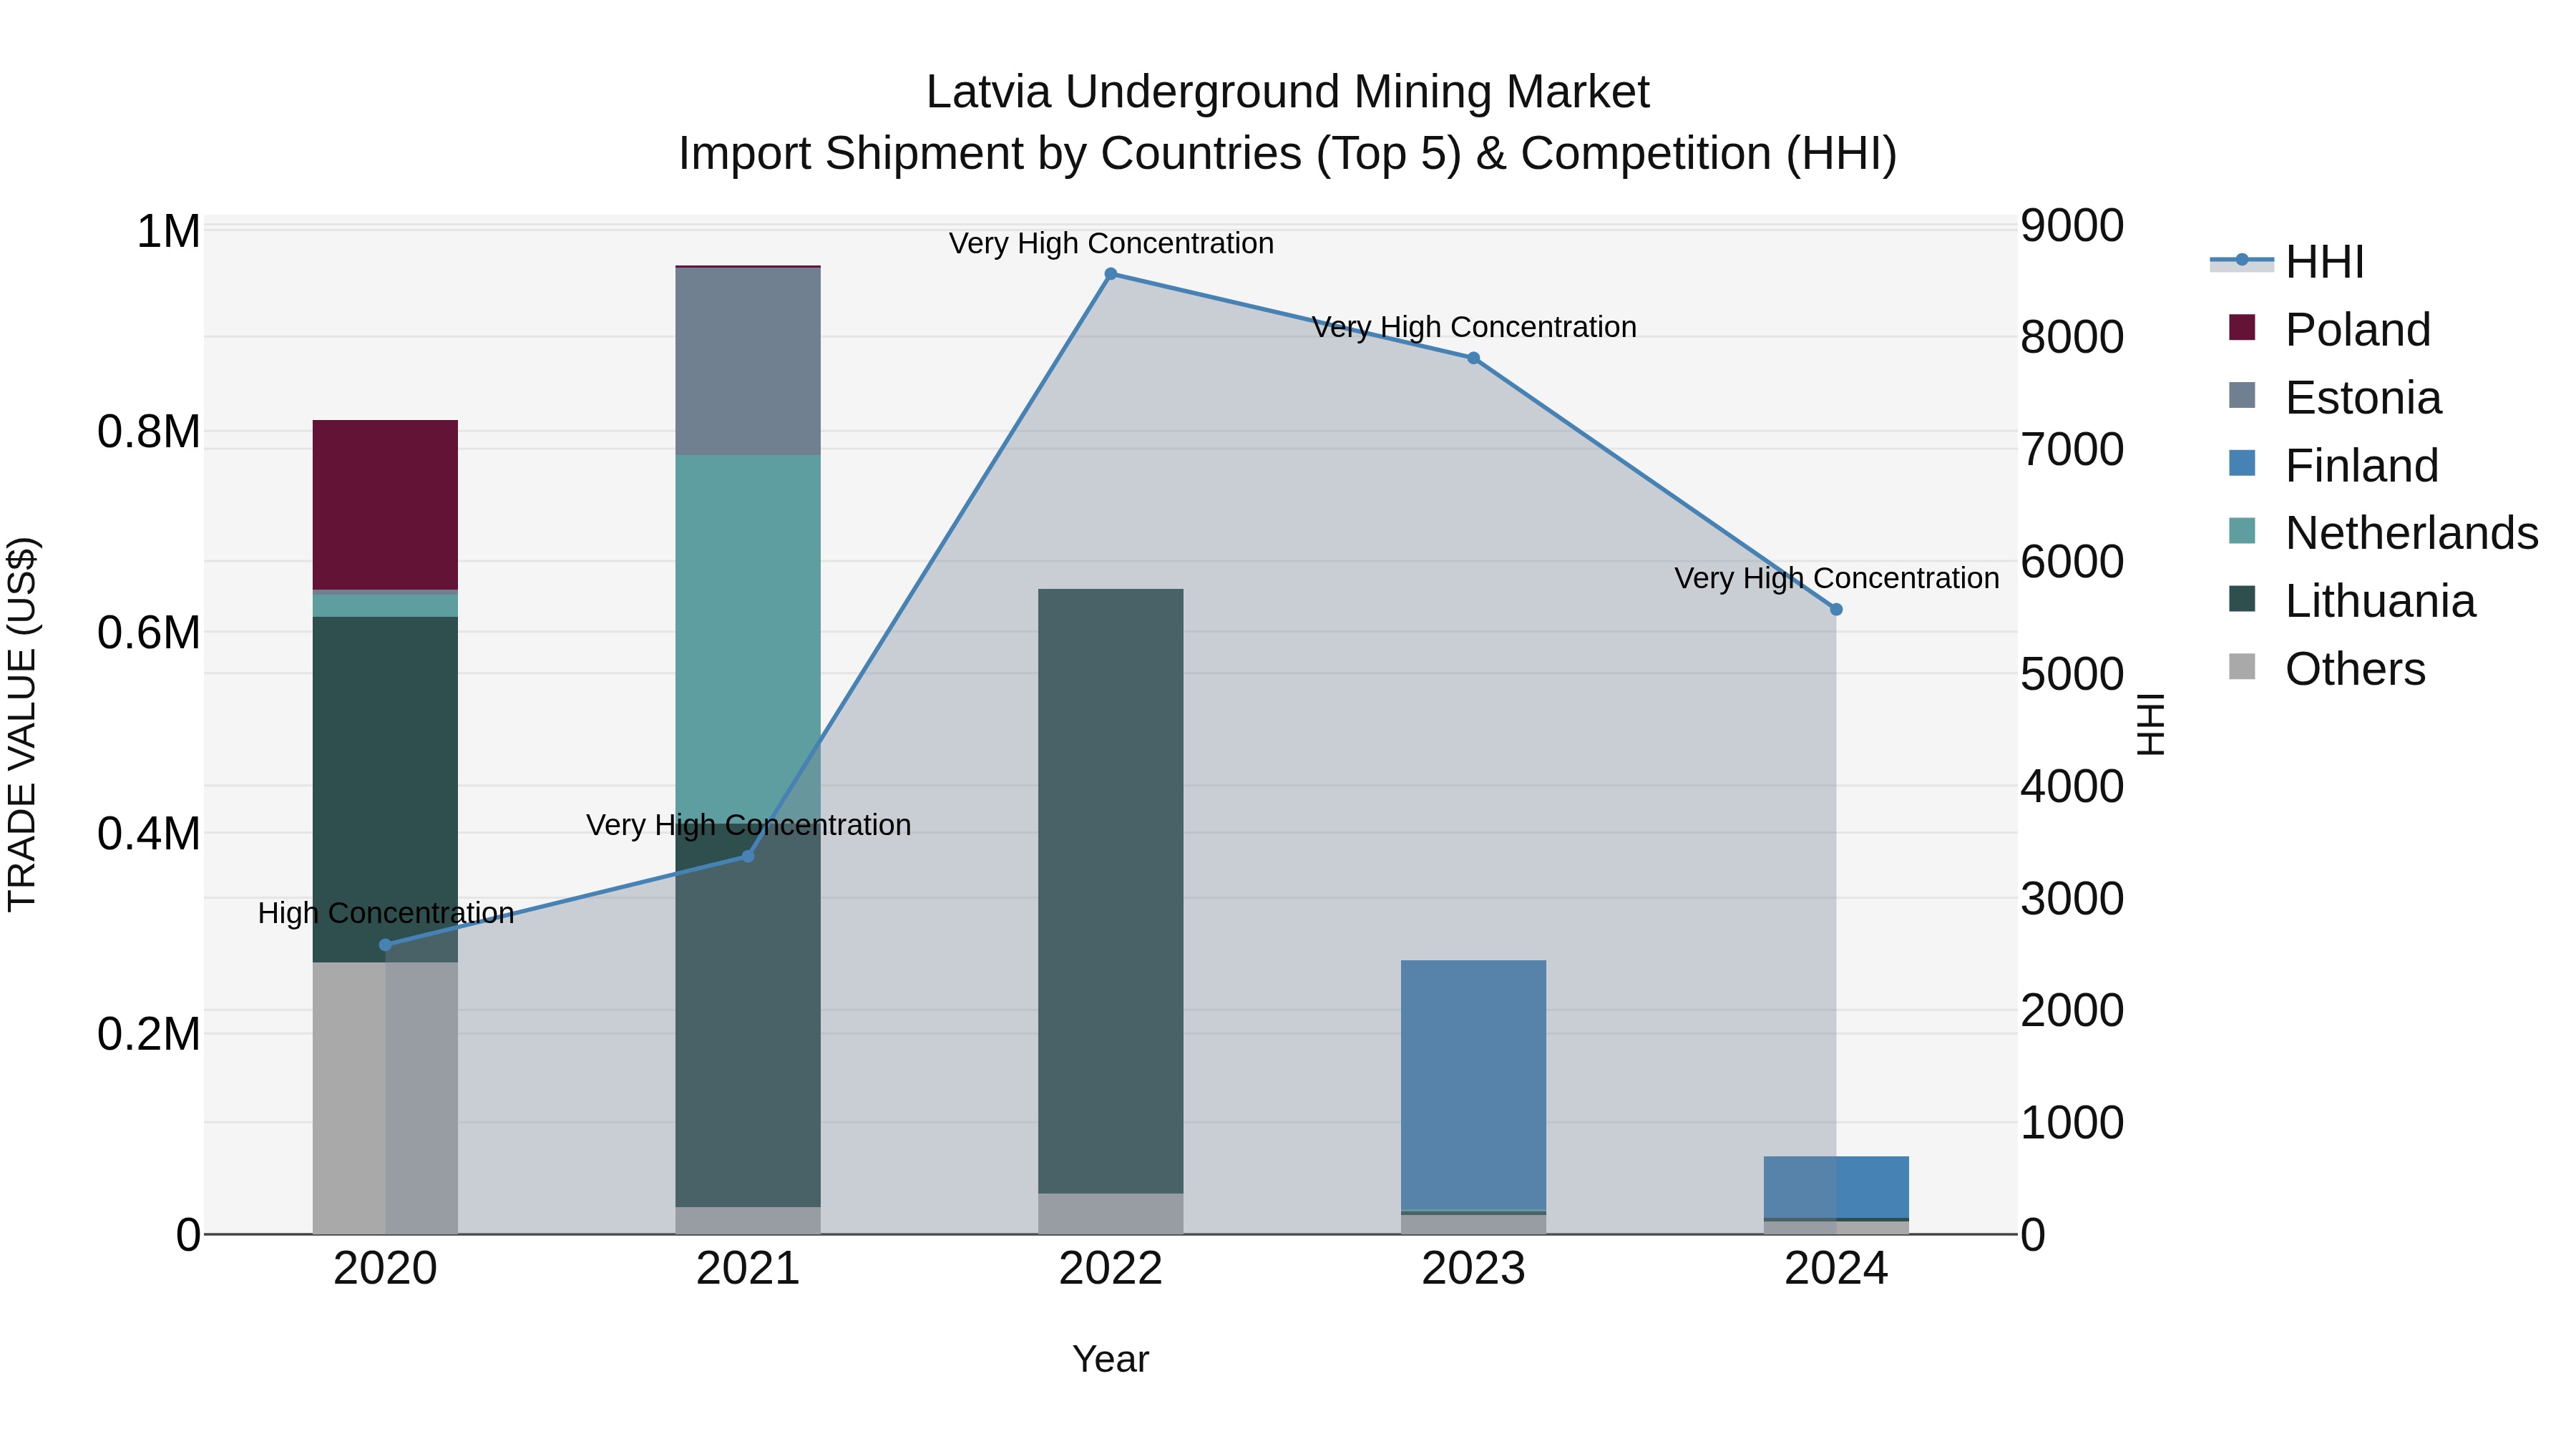Toggle the Netherlands legend entry
Image resolution: width=2576 pixels, height=1449 pixels.
pos(2384,533)
